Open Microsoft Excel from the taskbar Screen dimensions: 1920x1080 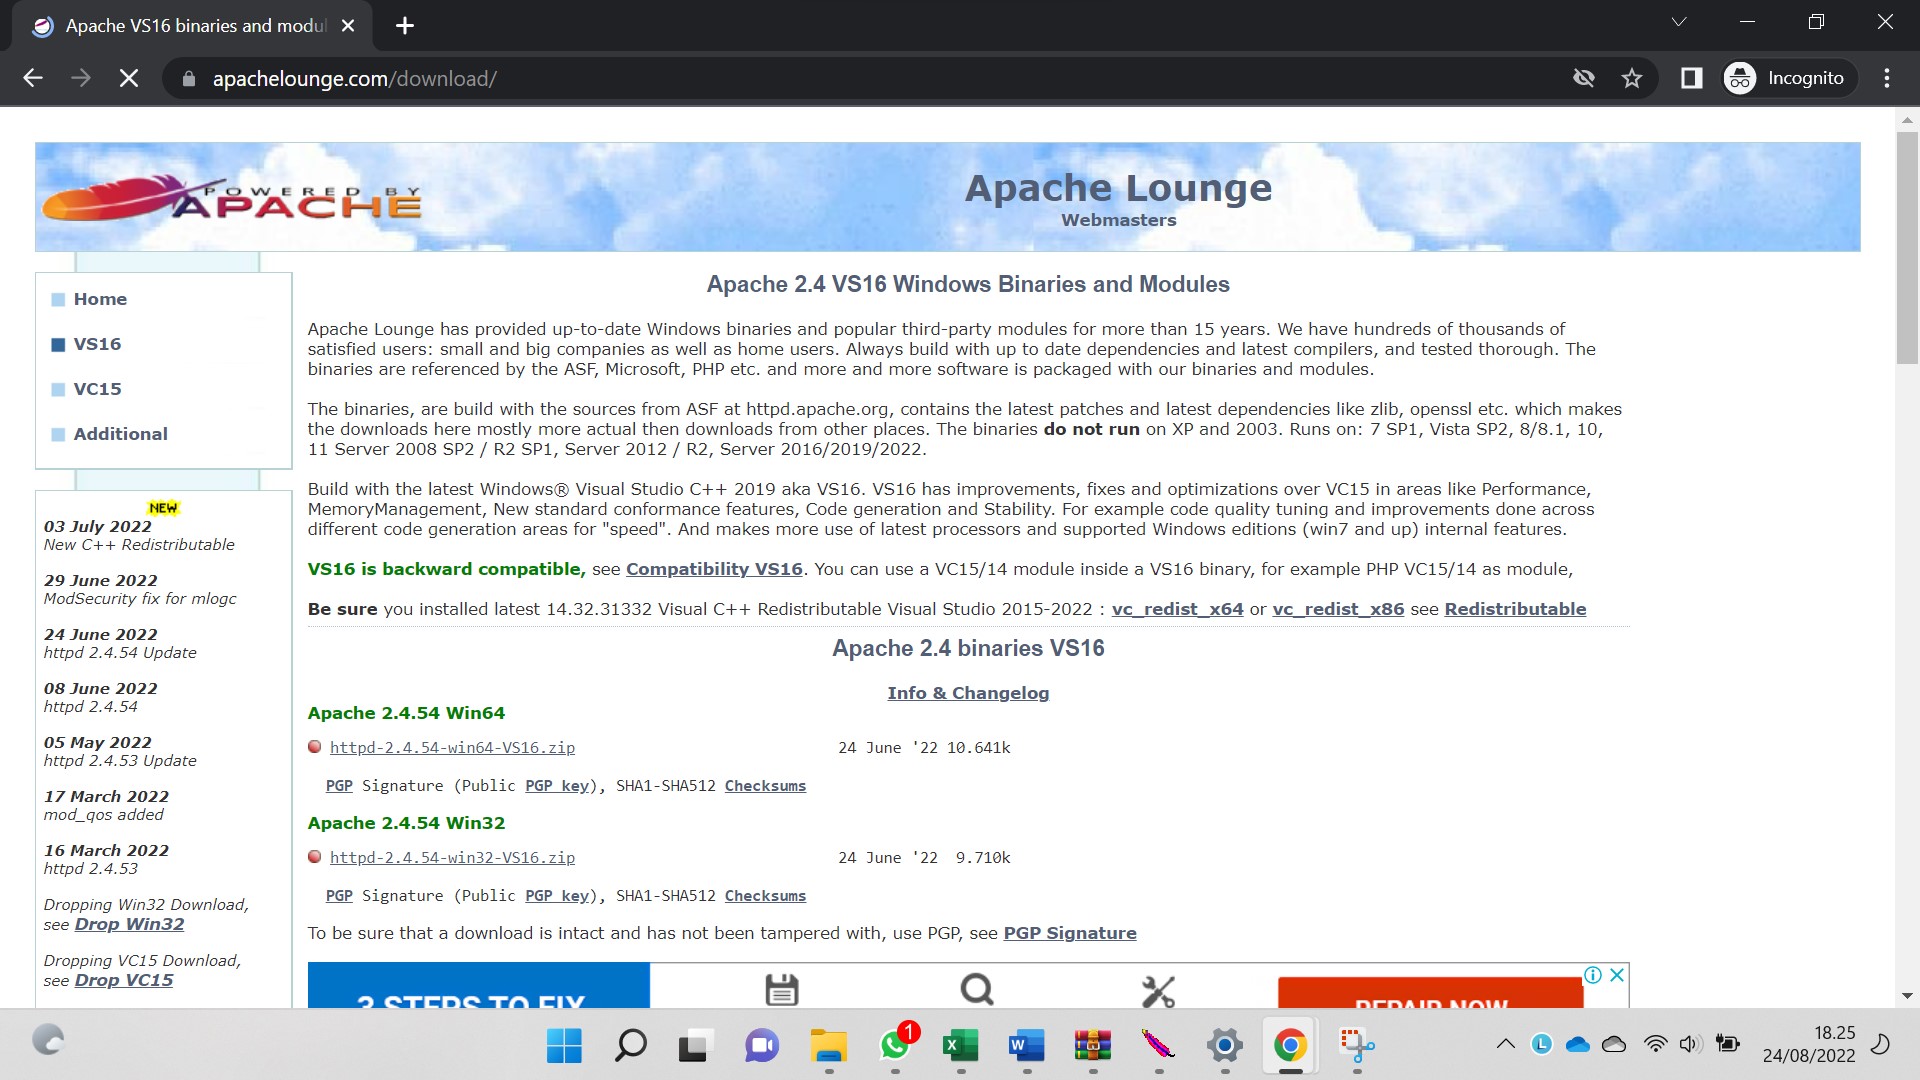959,1047
